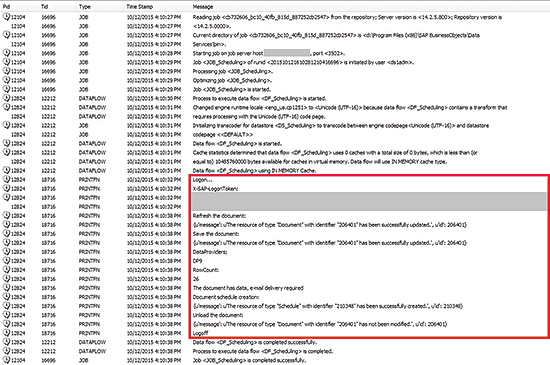
Task: Select the 'Refresh the document:' message
Action: (219, 216)
